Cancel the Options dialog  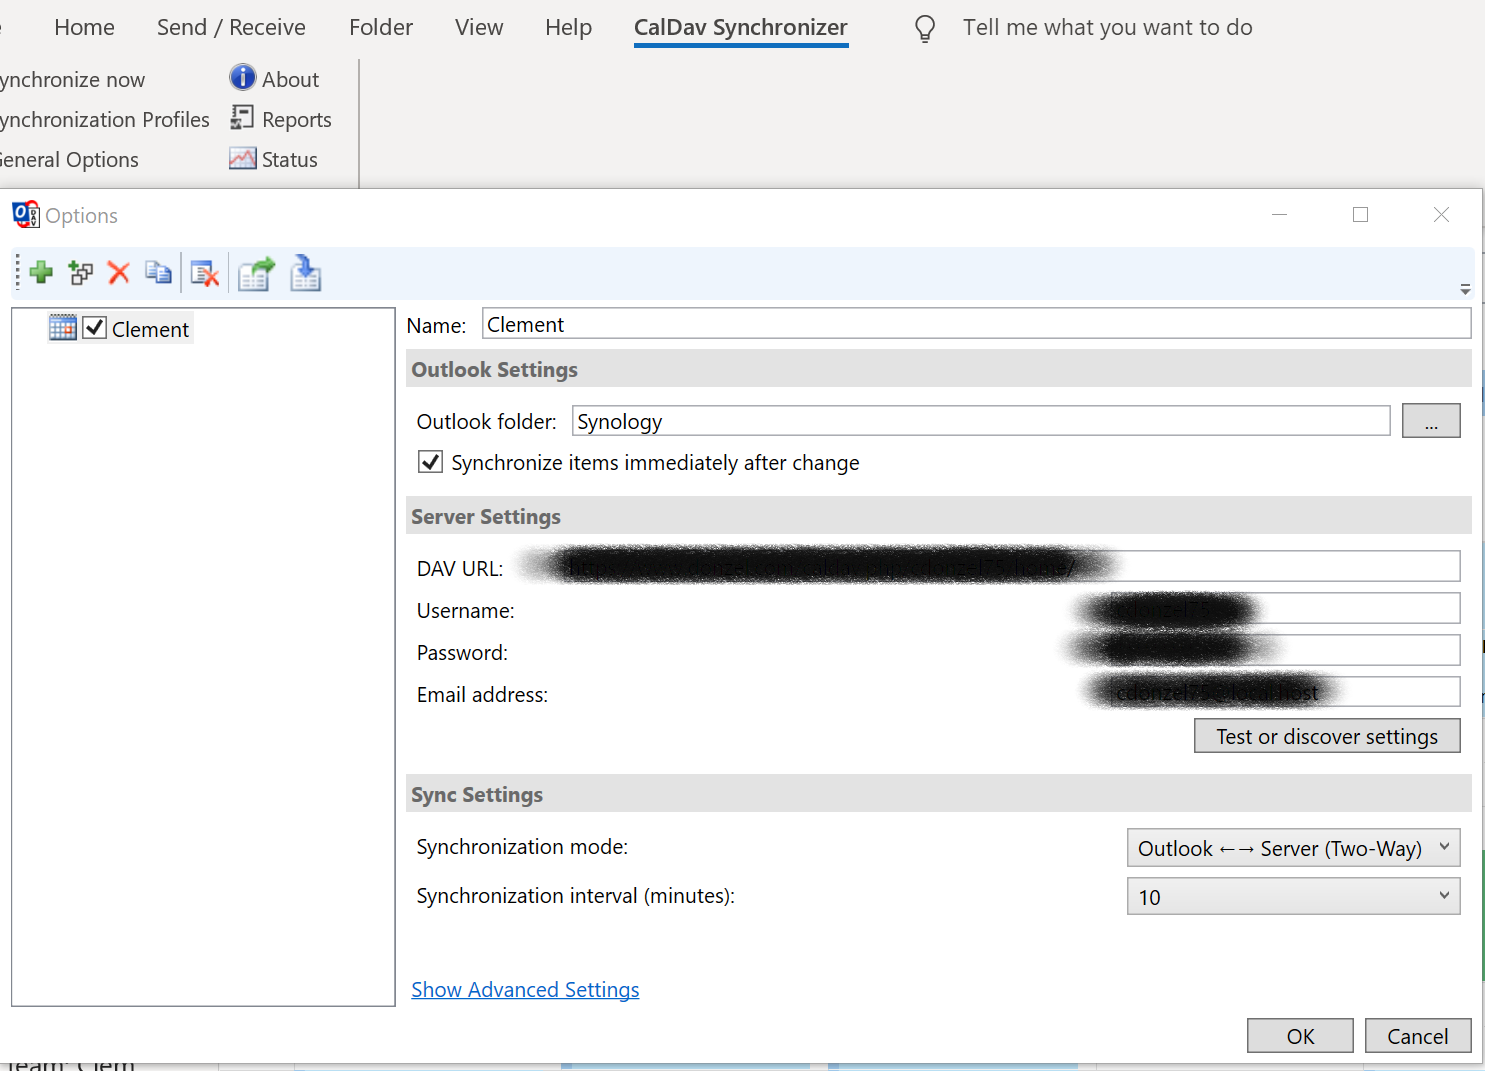coord(1418,1036)
